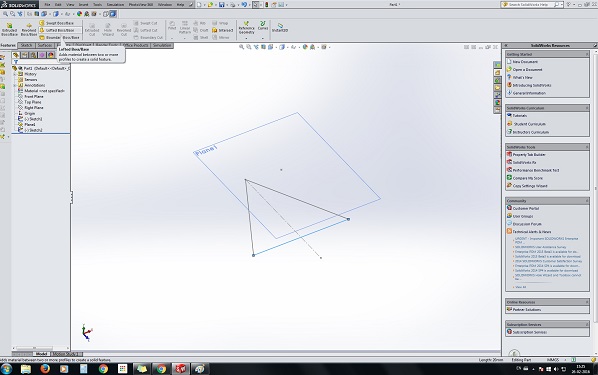Collapse the Online Resources section

click(x=587, y=302)
